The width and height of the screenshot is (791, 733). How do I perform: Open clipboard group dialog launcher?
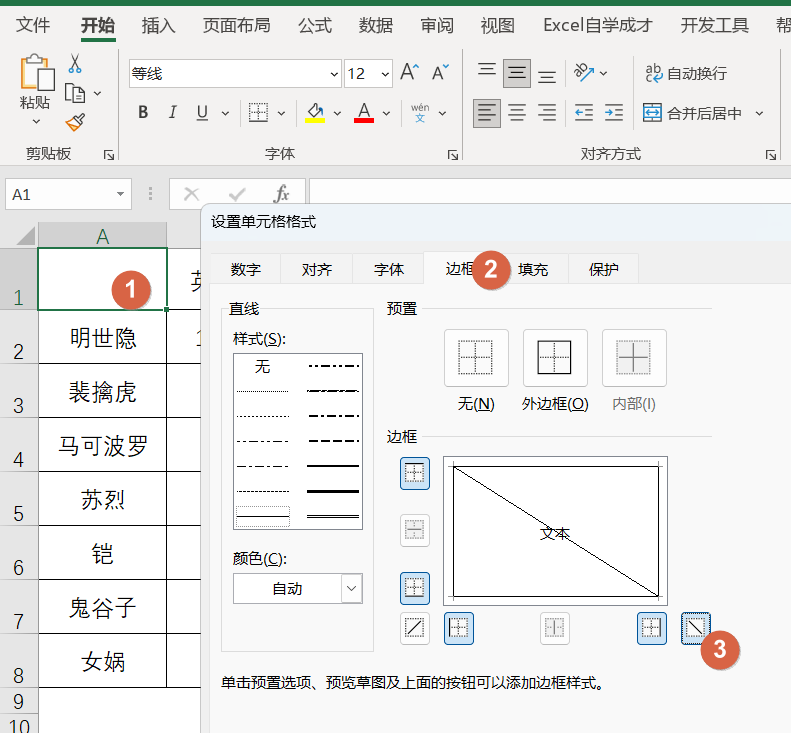coord(109,155)
